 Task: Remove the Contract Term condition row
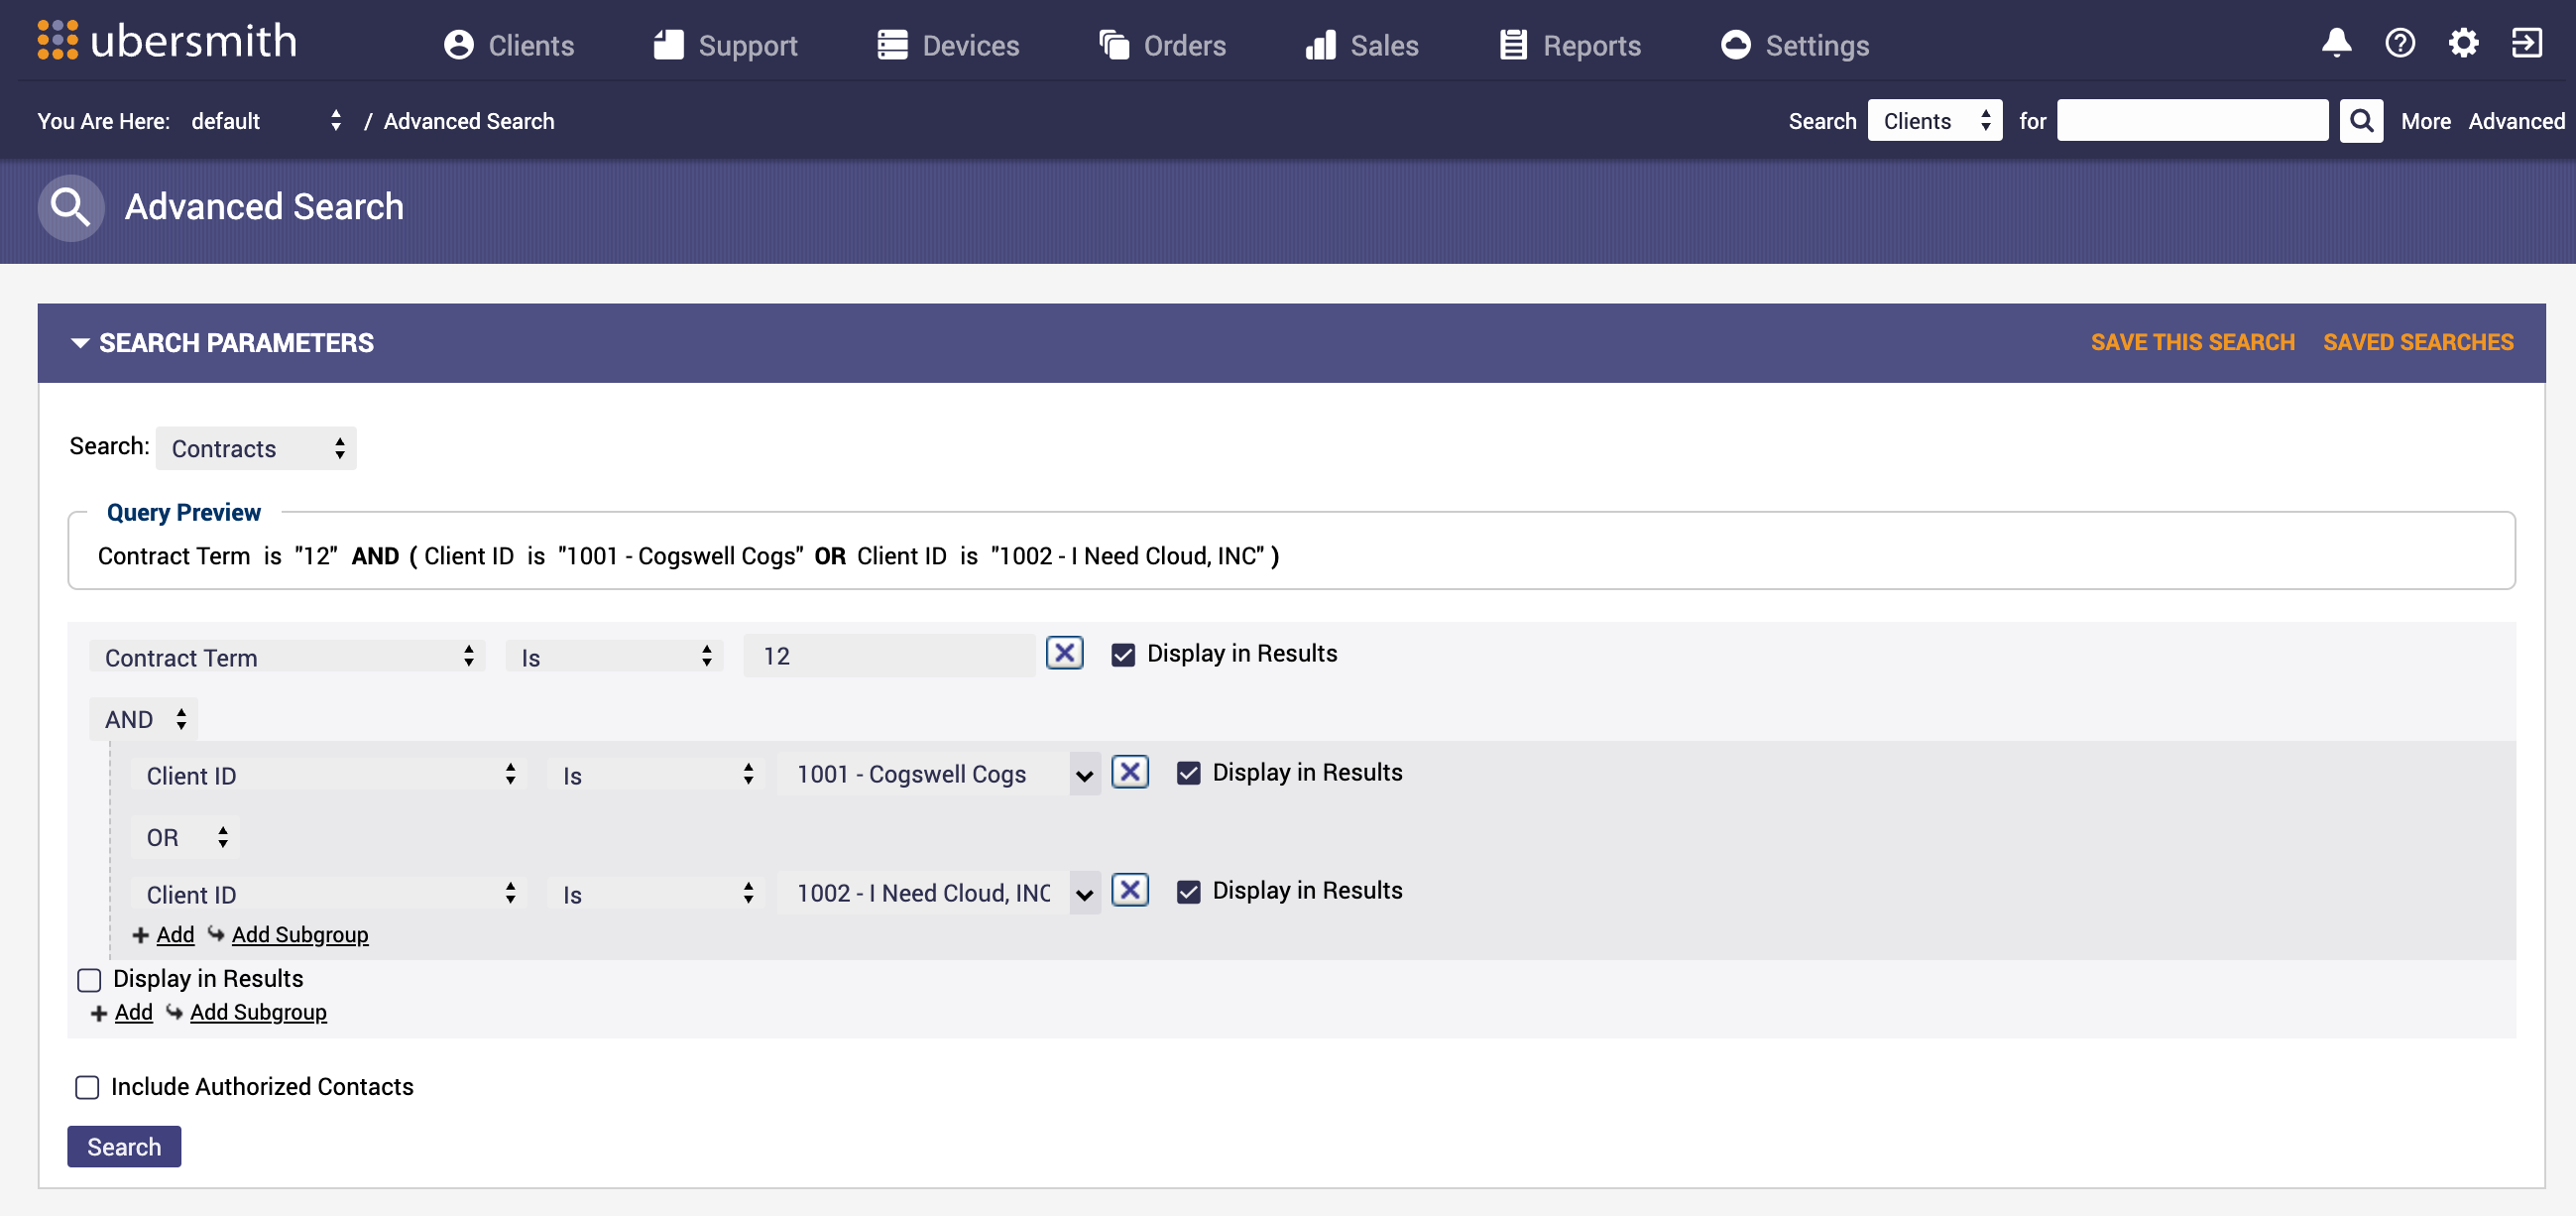pos(1064,653)
